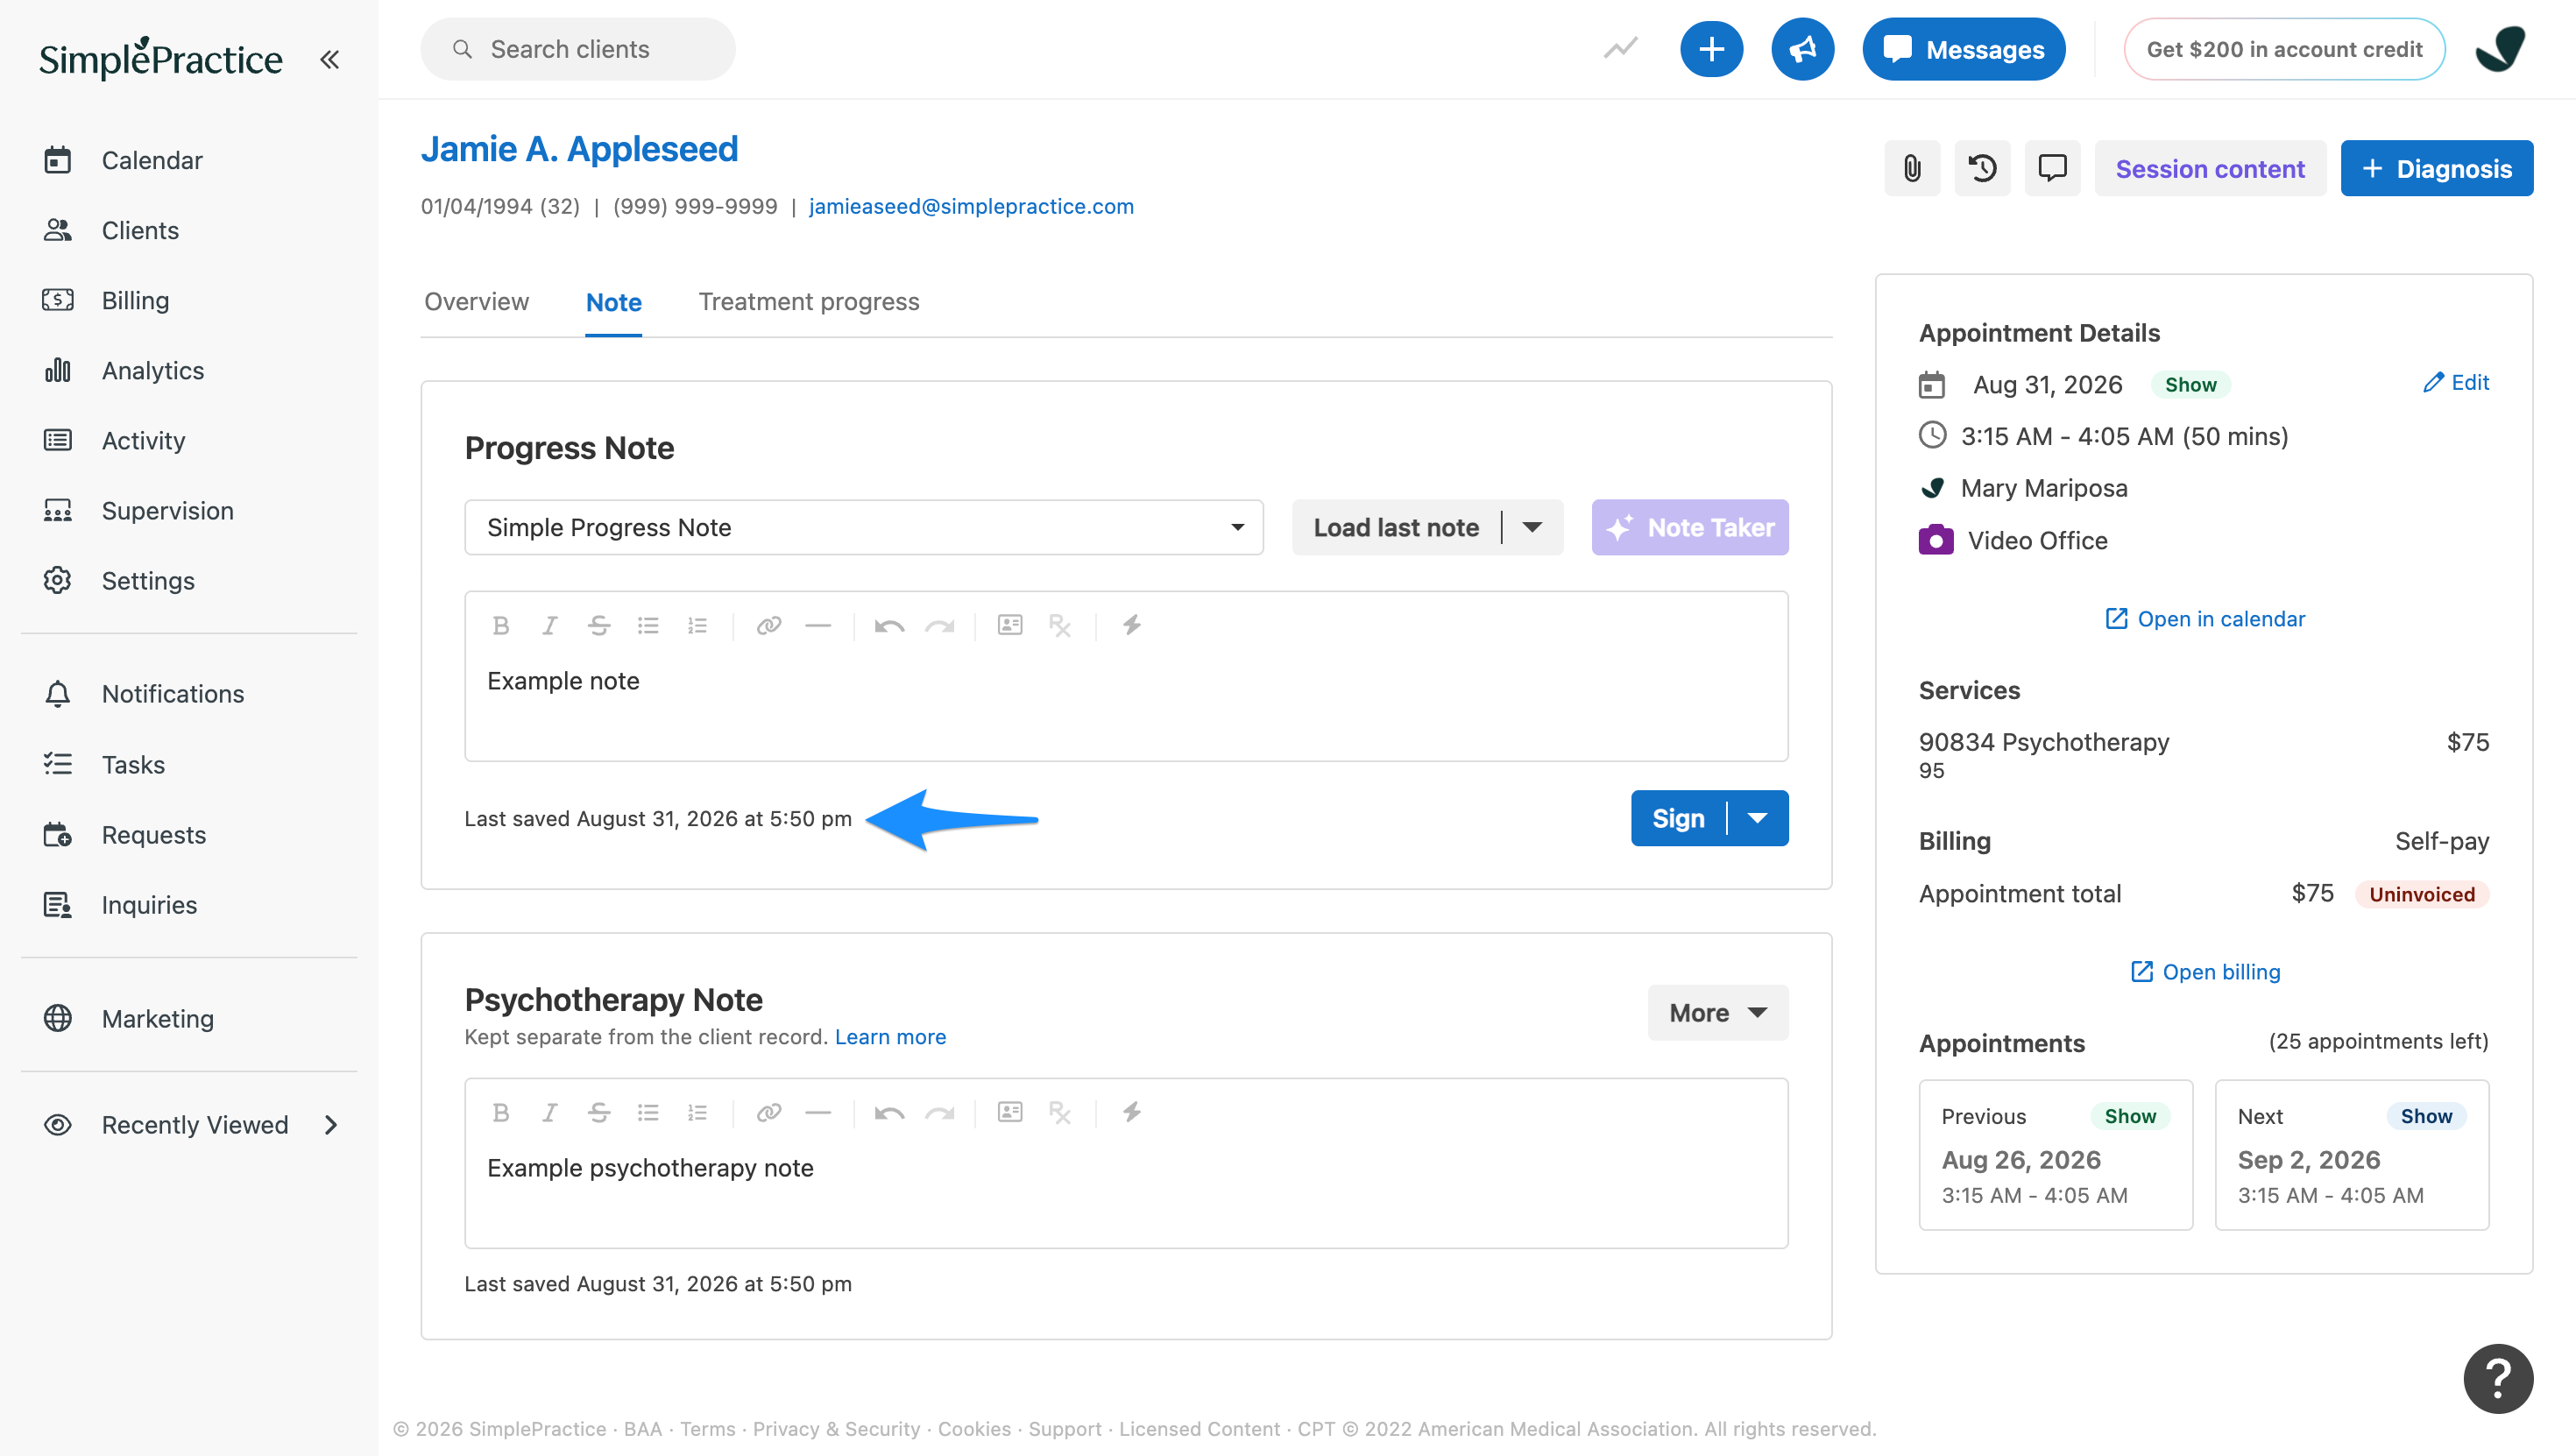
Task: Edit the appointment details
Action: coord(2456,383)
